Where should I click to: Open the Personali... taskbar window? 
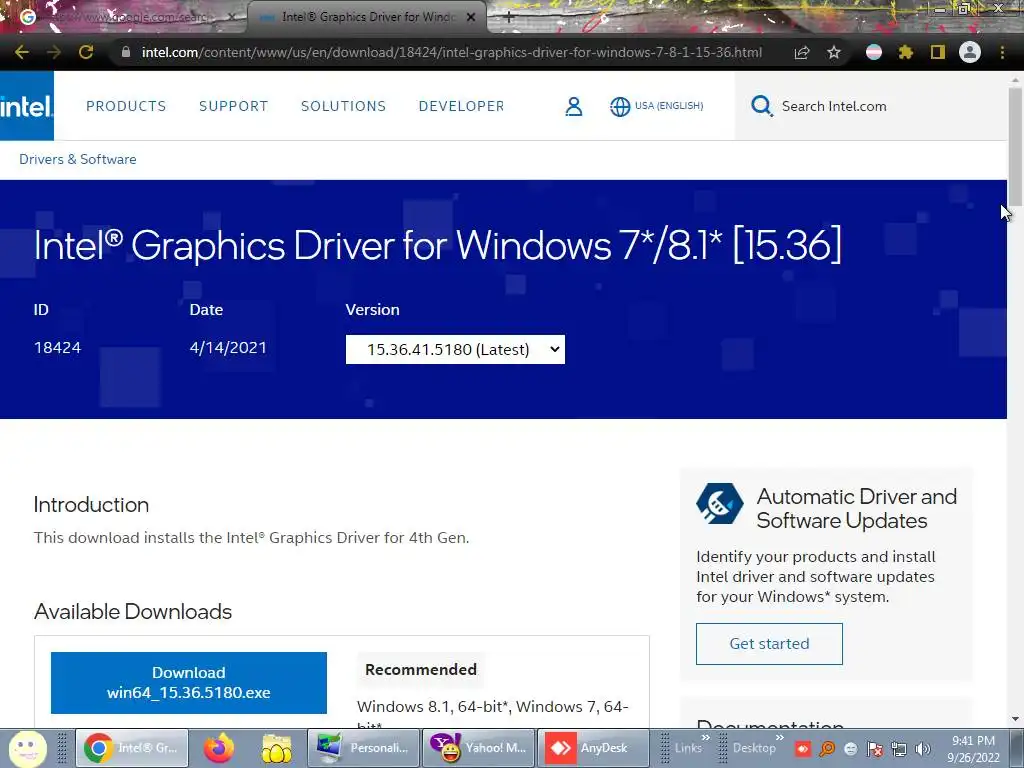coord(363,748)
